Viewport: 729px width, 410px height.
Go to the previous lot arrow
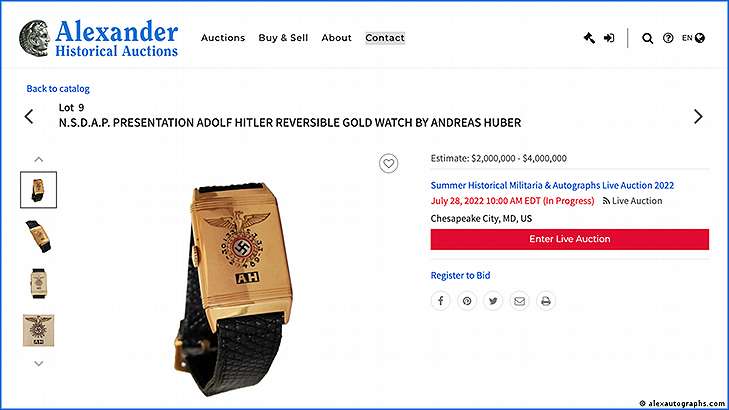tap(29, 116)
